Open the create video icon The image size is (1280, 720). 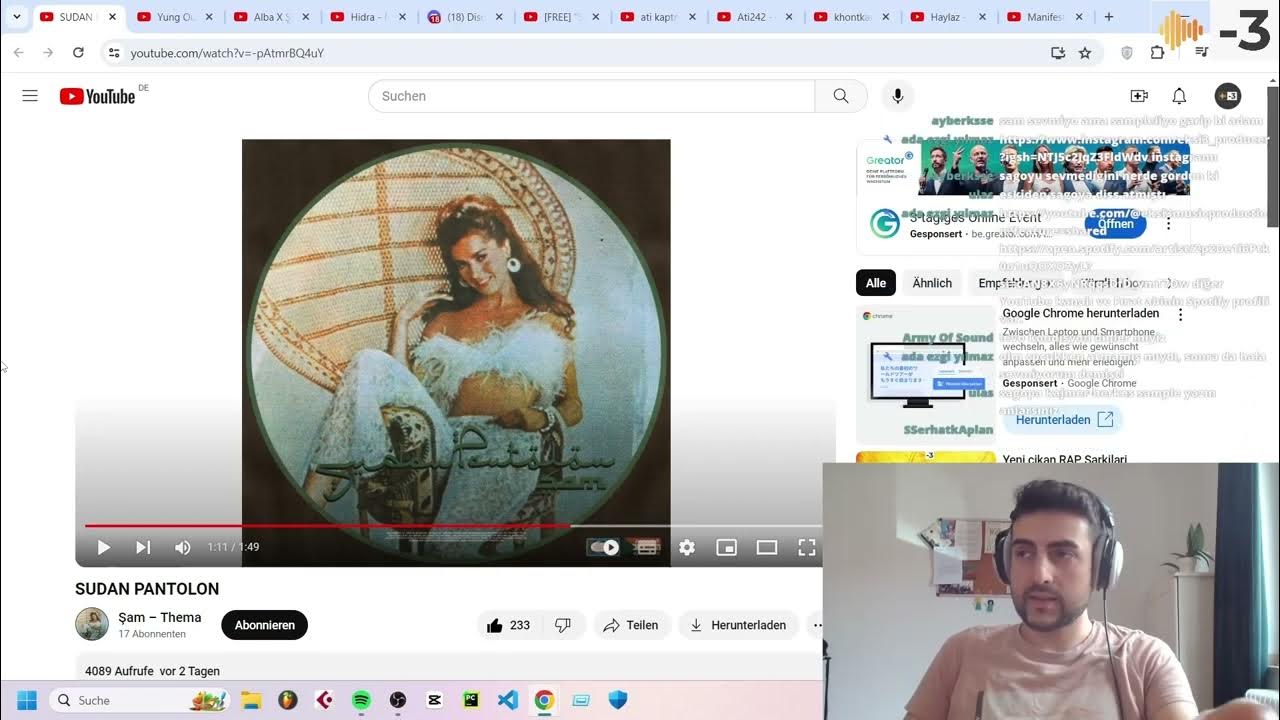(x=1139, y=96)
